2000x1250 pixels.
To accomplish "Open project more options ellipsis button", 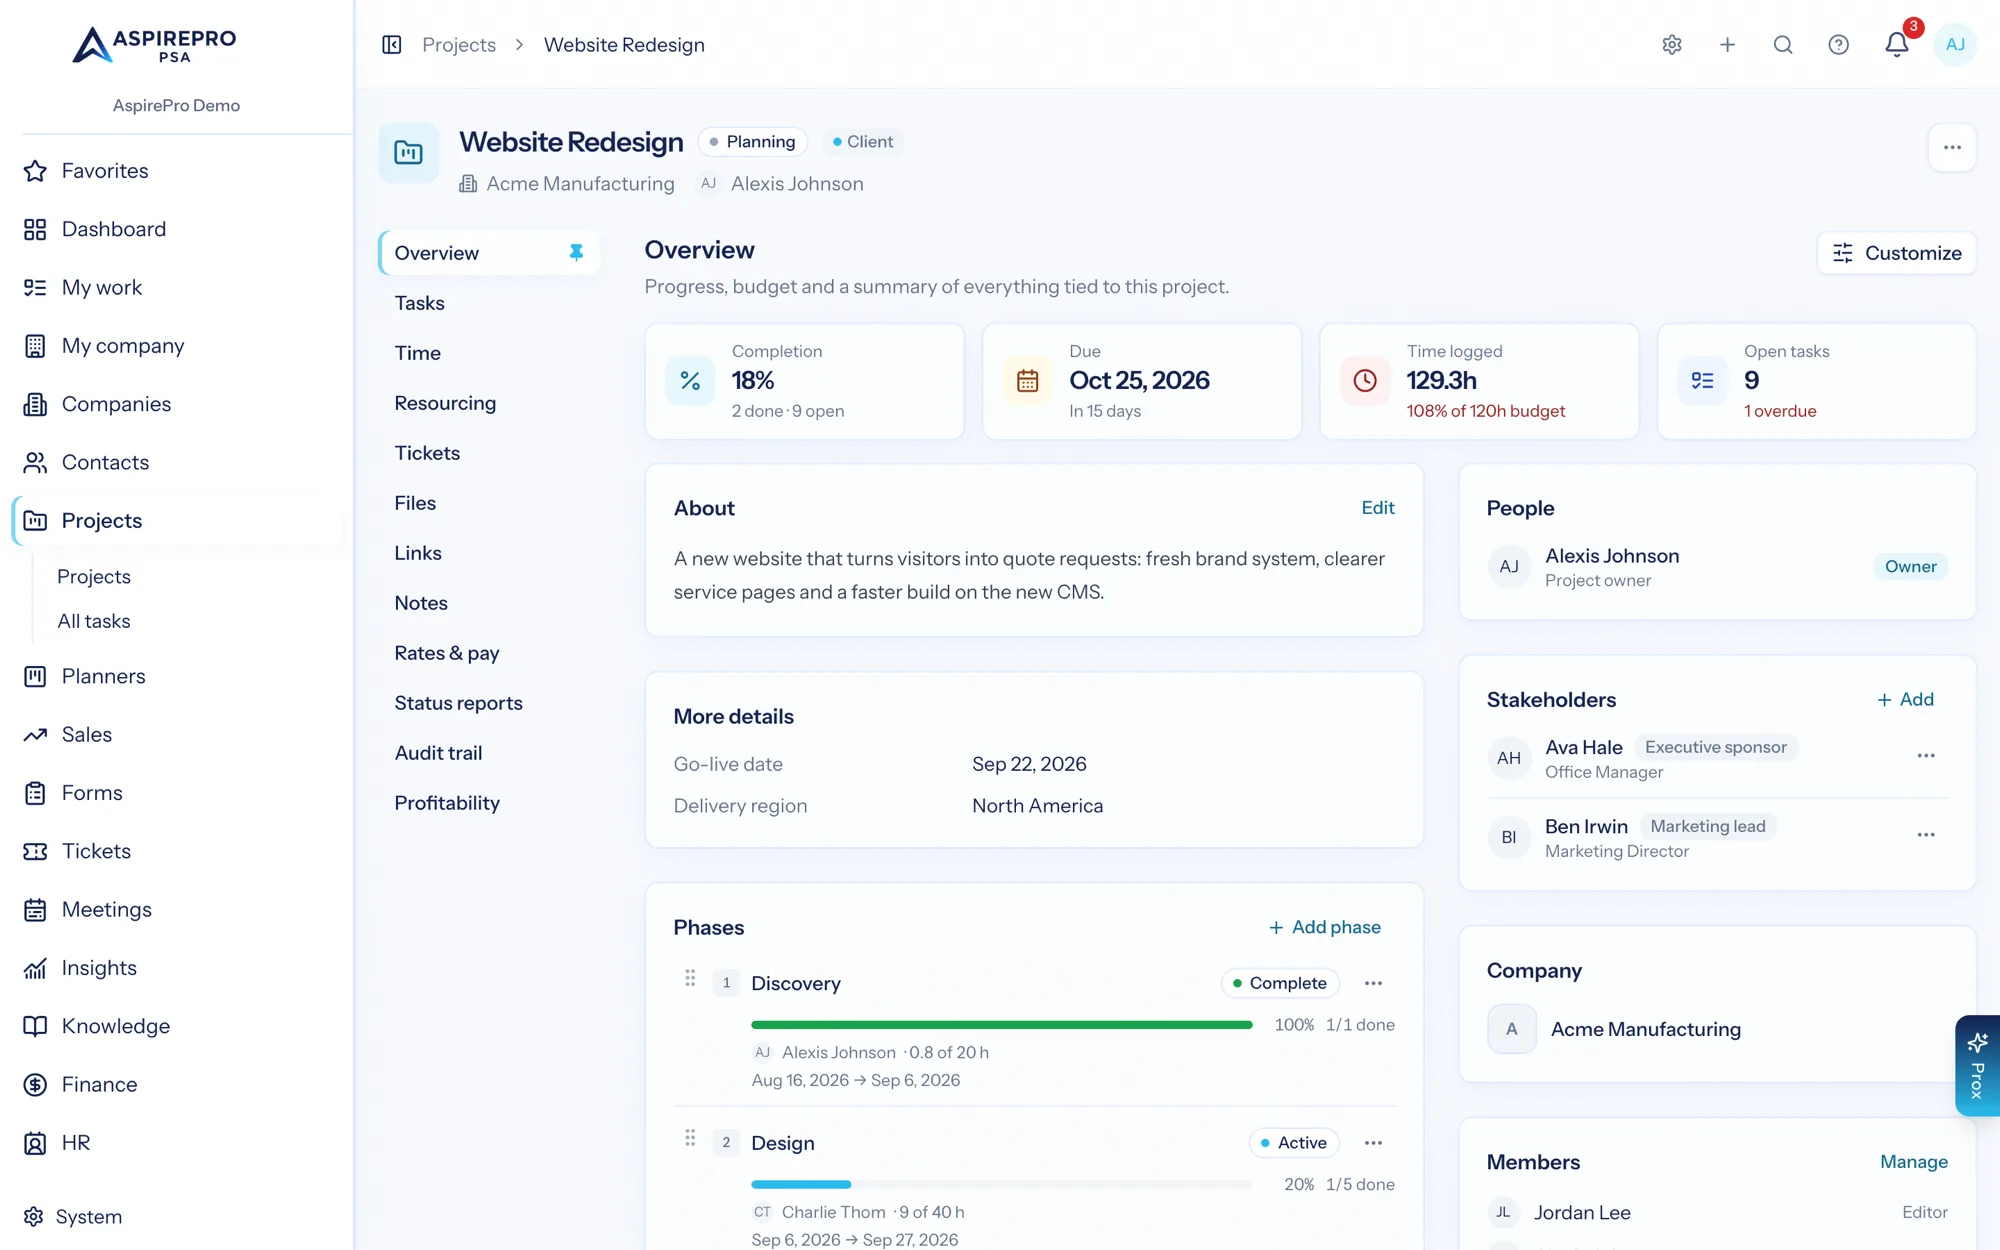I will point(1952,148).
